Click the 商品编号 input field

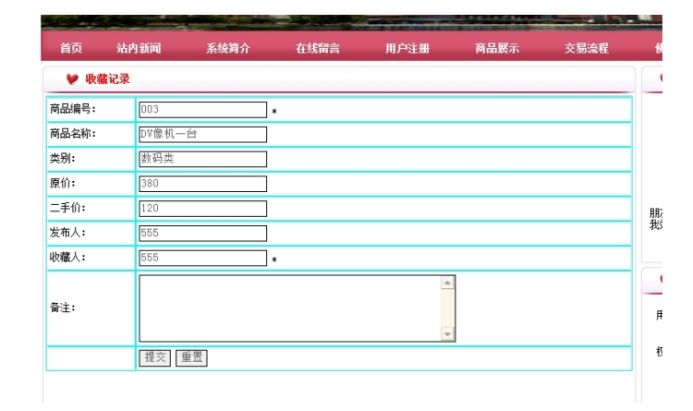[203, 110]
